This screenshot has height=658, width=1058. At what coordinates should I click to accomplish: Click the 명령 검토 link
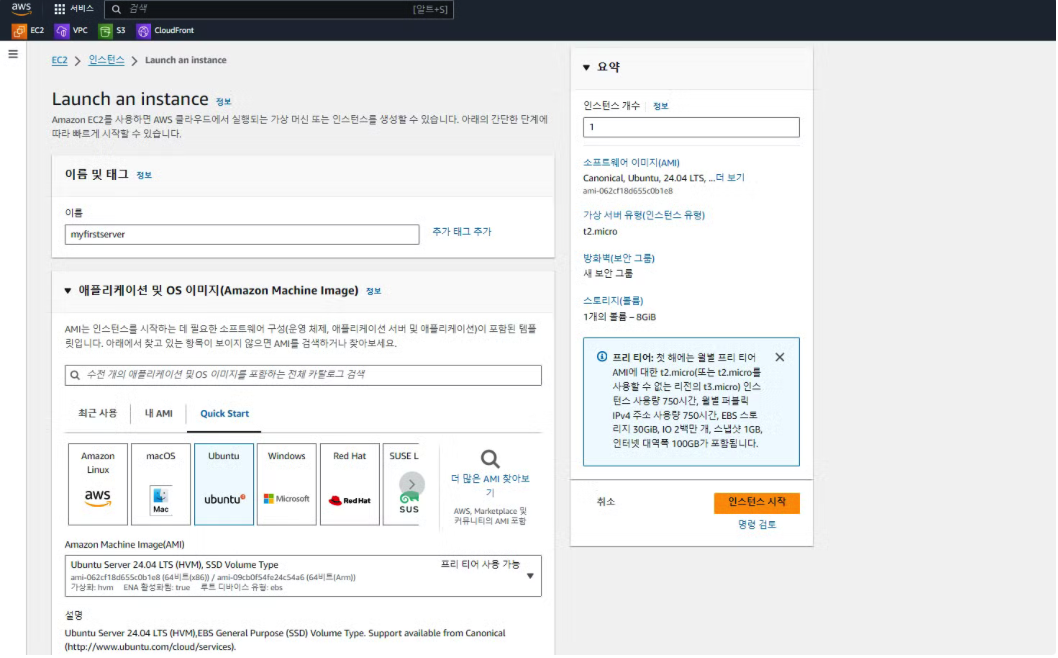click(756, 524)
